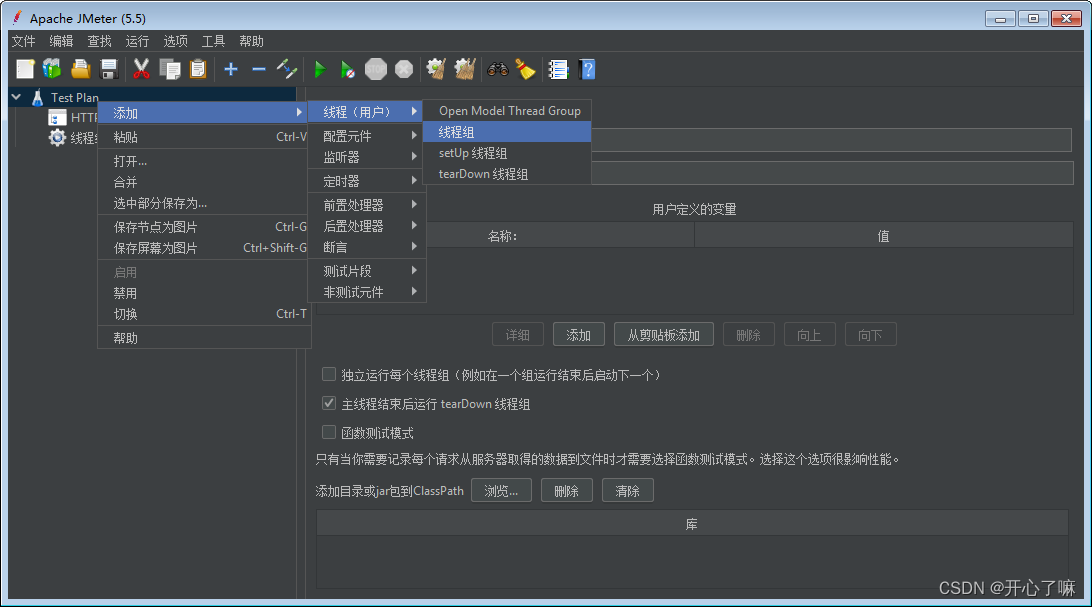This screenshot has width=1092, height=607.
Task: Click the 清除 button
Action: 627,491
